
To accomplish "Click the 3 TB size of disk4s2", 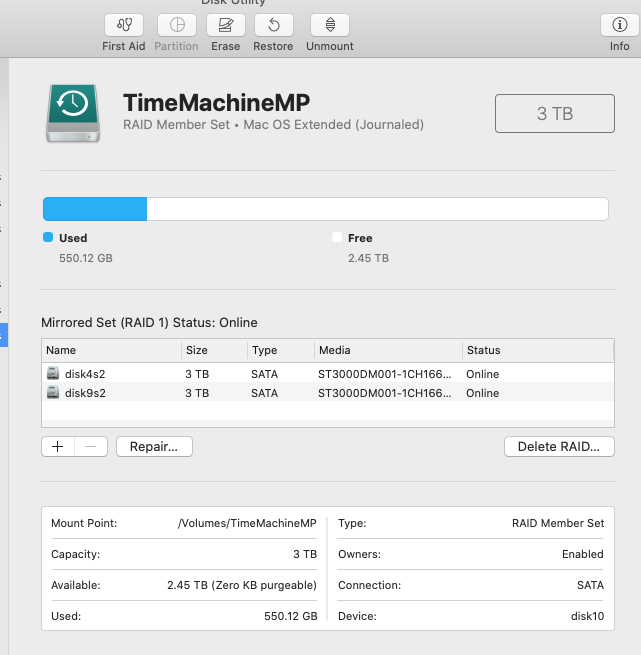I will (x=197, y=374).
